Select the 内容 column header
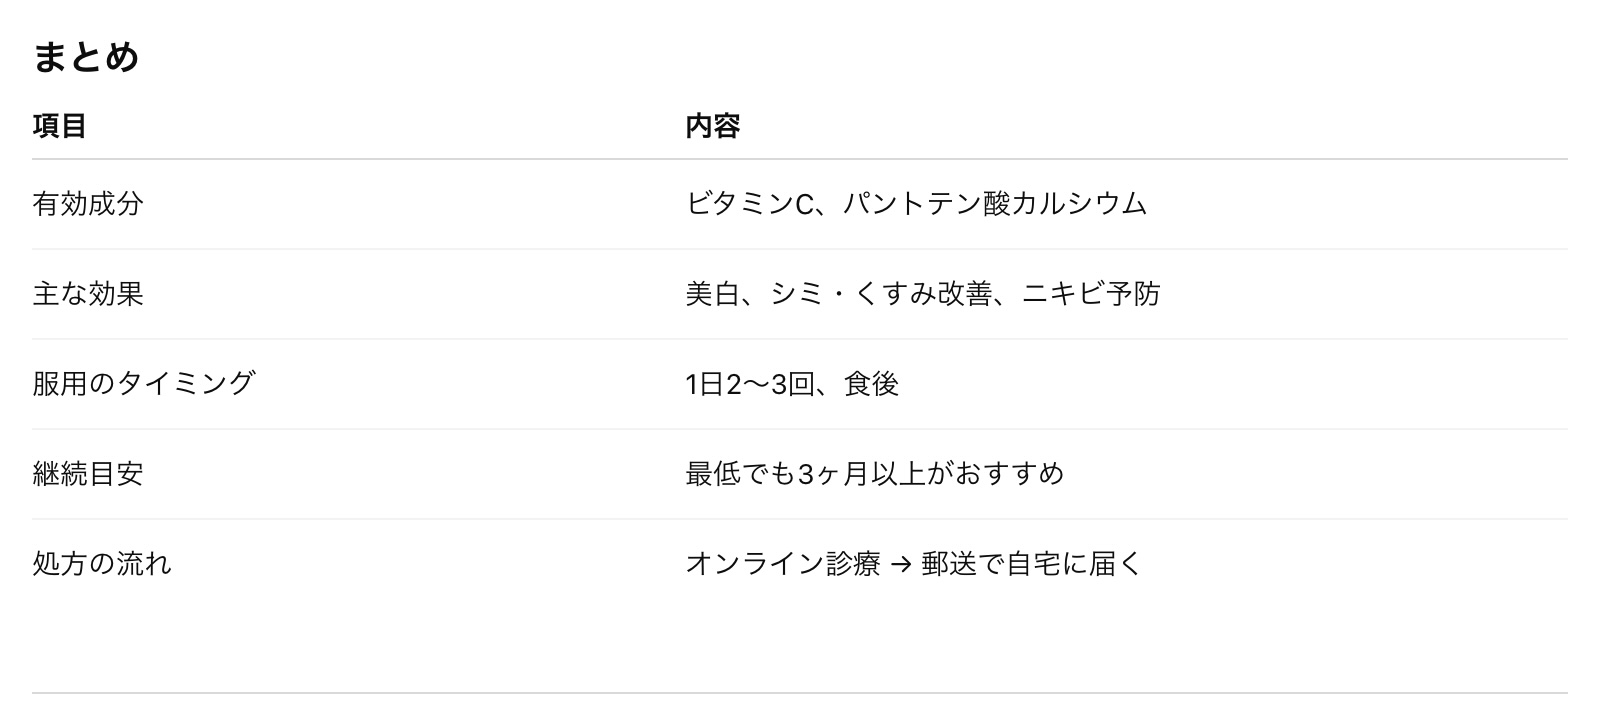Screen dimensions: 1604x728 [713, 126]
